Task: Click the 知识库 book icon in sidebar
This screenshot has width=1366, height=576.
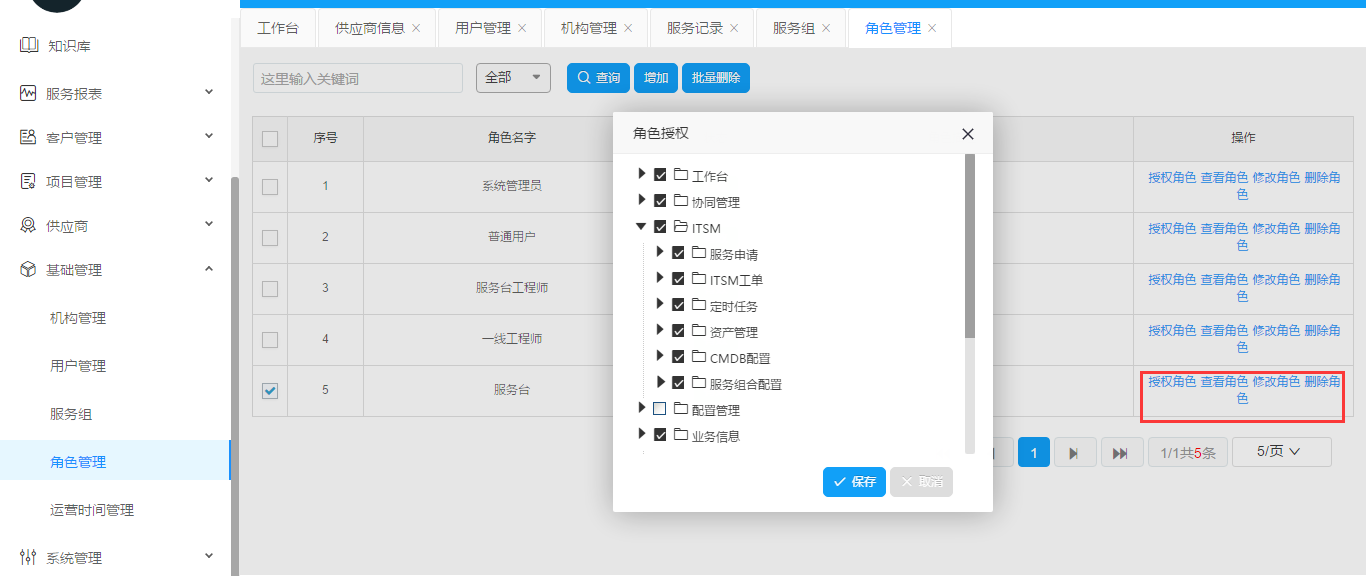Action: (28, 45)
